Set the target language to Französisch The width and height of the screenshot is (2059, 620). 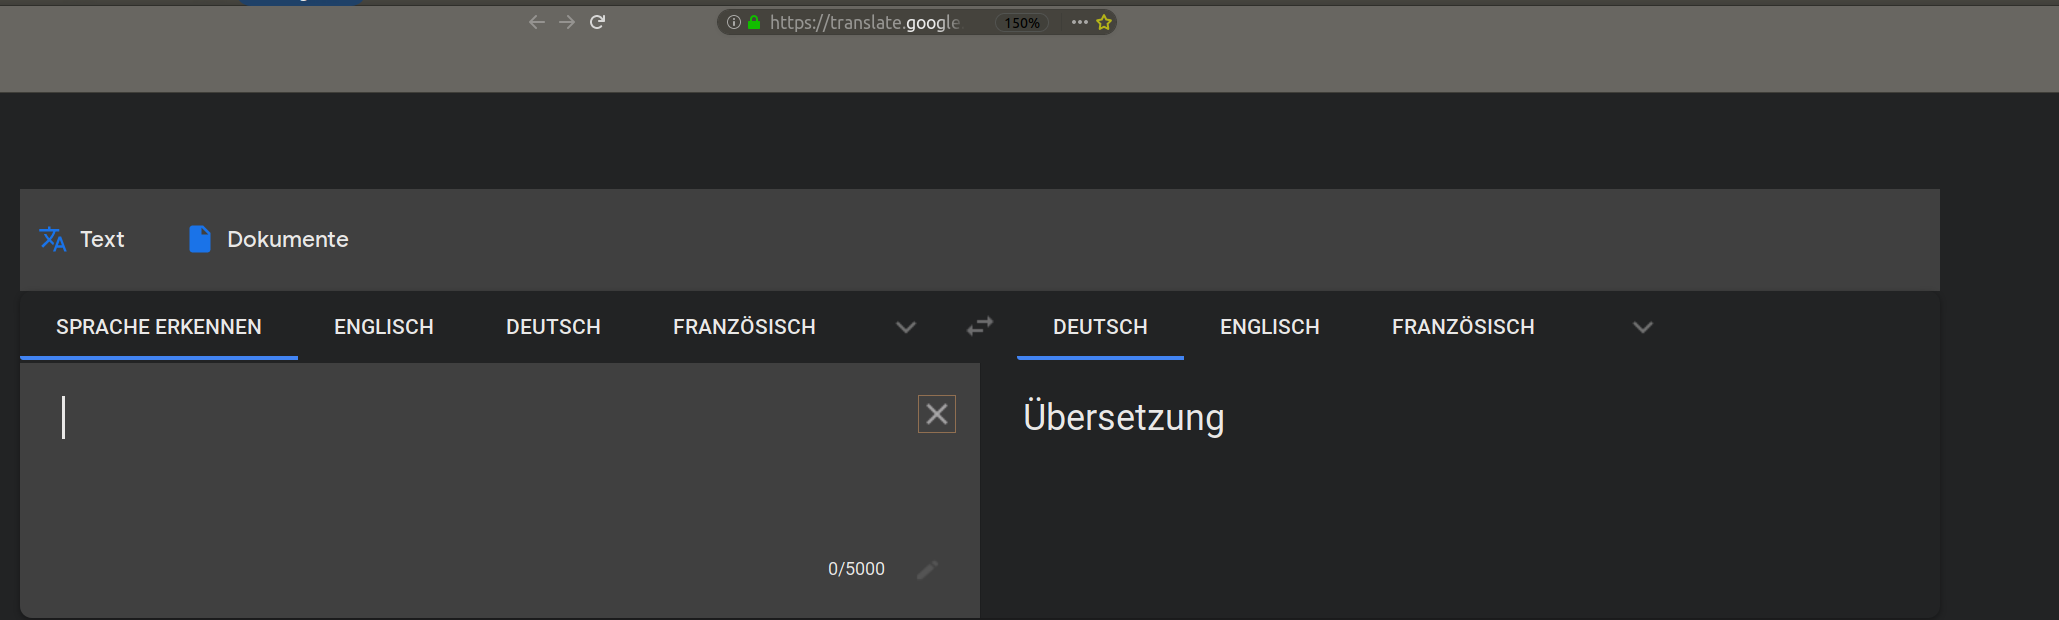tap(1463, 327)
